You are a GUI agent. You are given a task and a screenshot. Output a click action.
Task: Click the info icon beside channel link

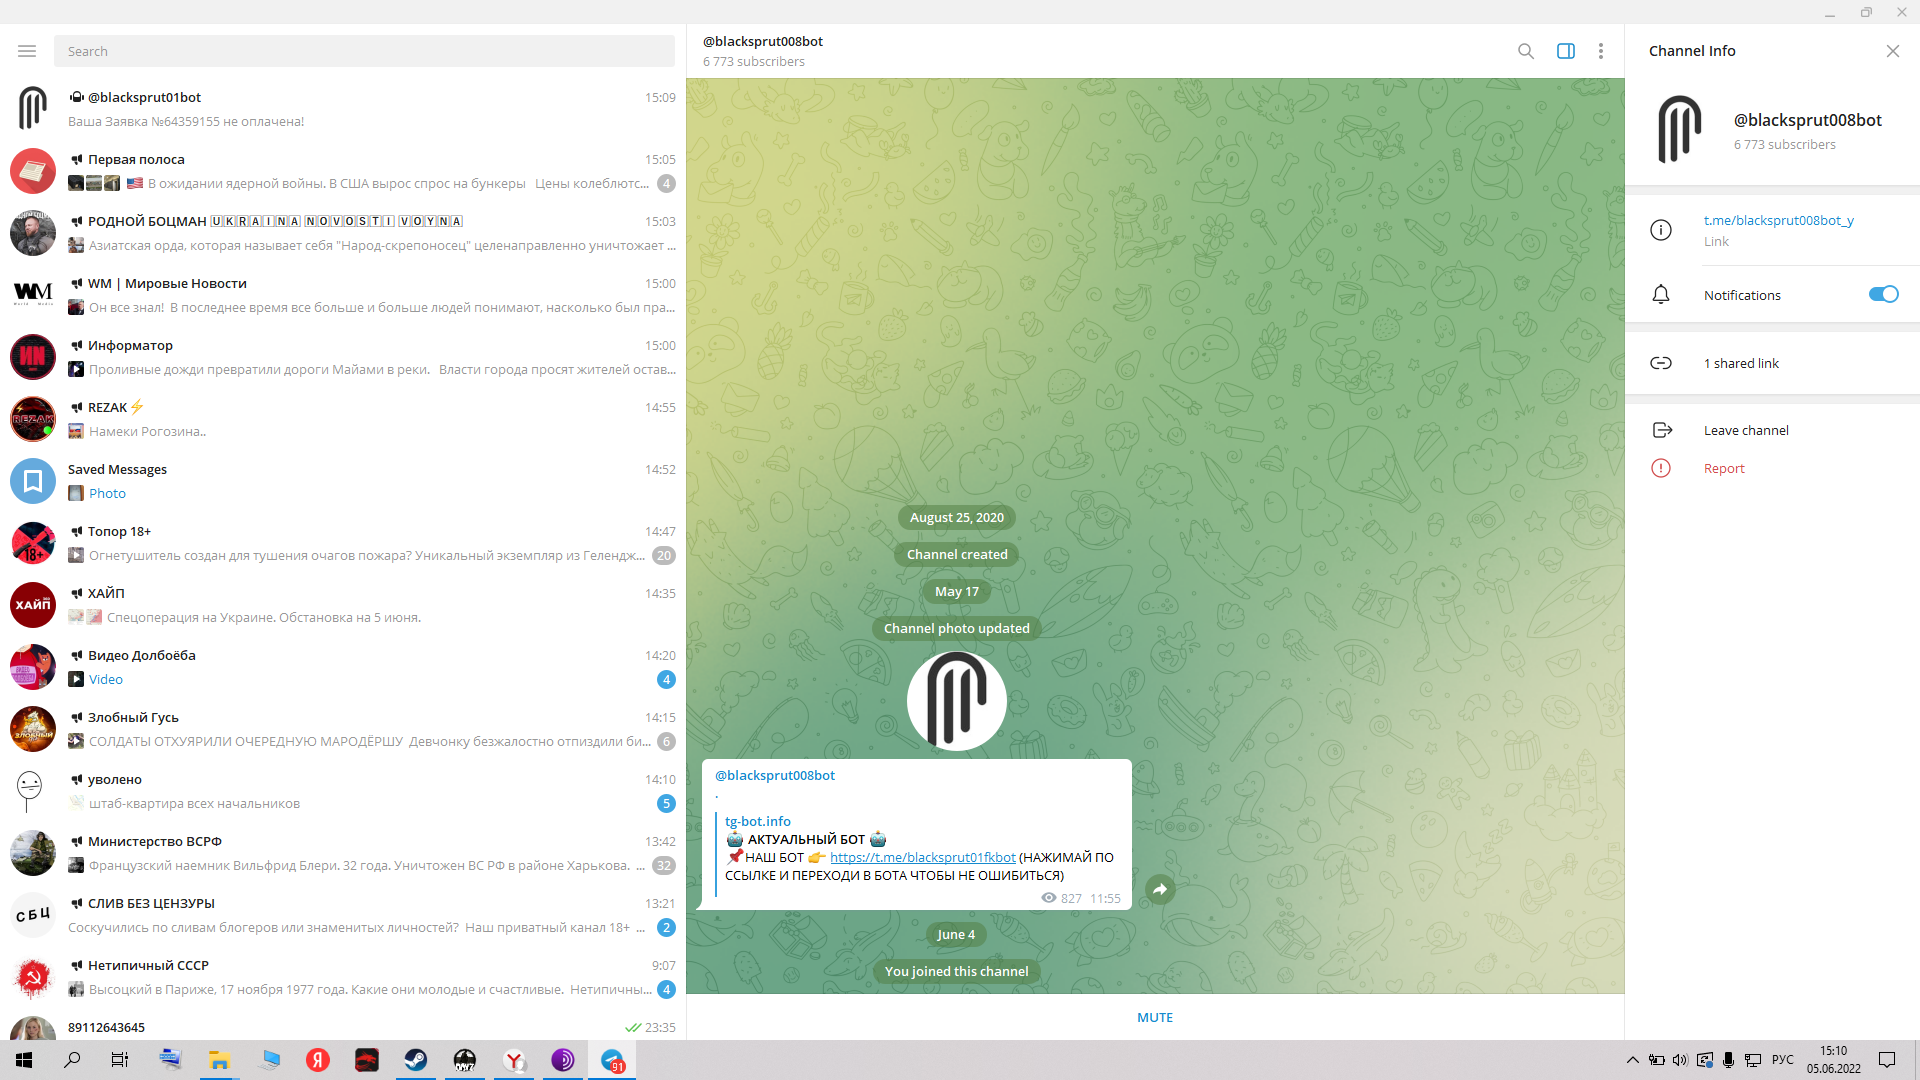click(x=1661, y=230)
